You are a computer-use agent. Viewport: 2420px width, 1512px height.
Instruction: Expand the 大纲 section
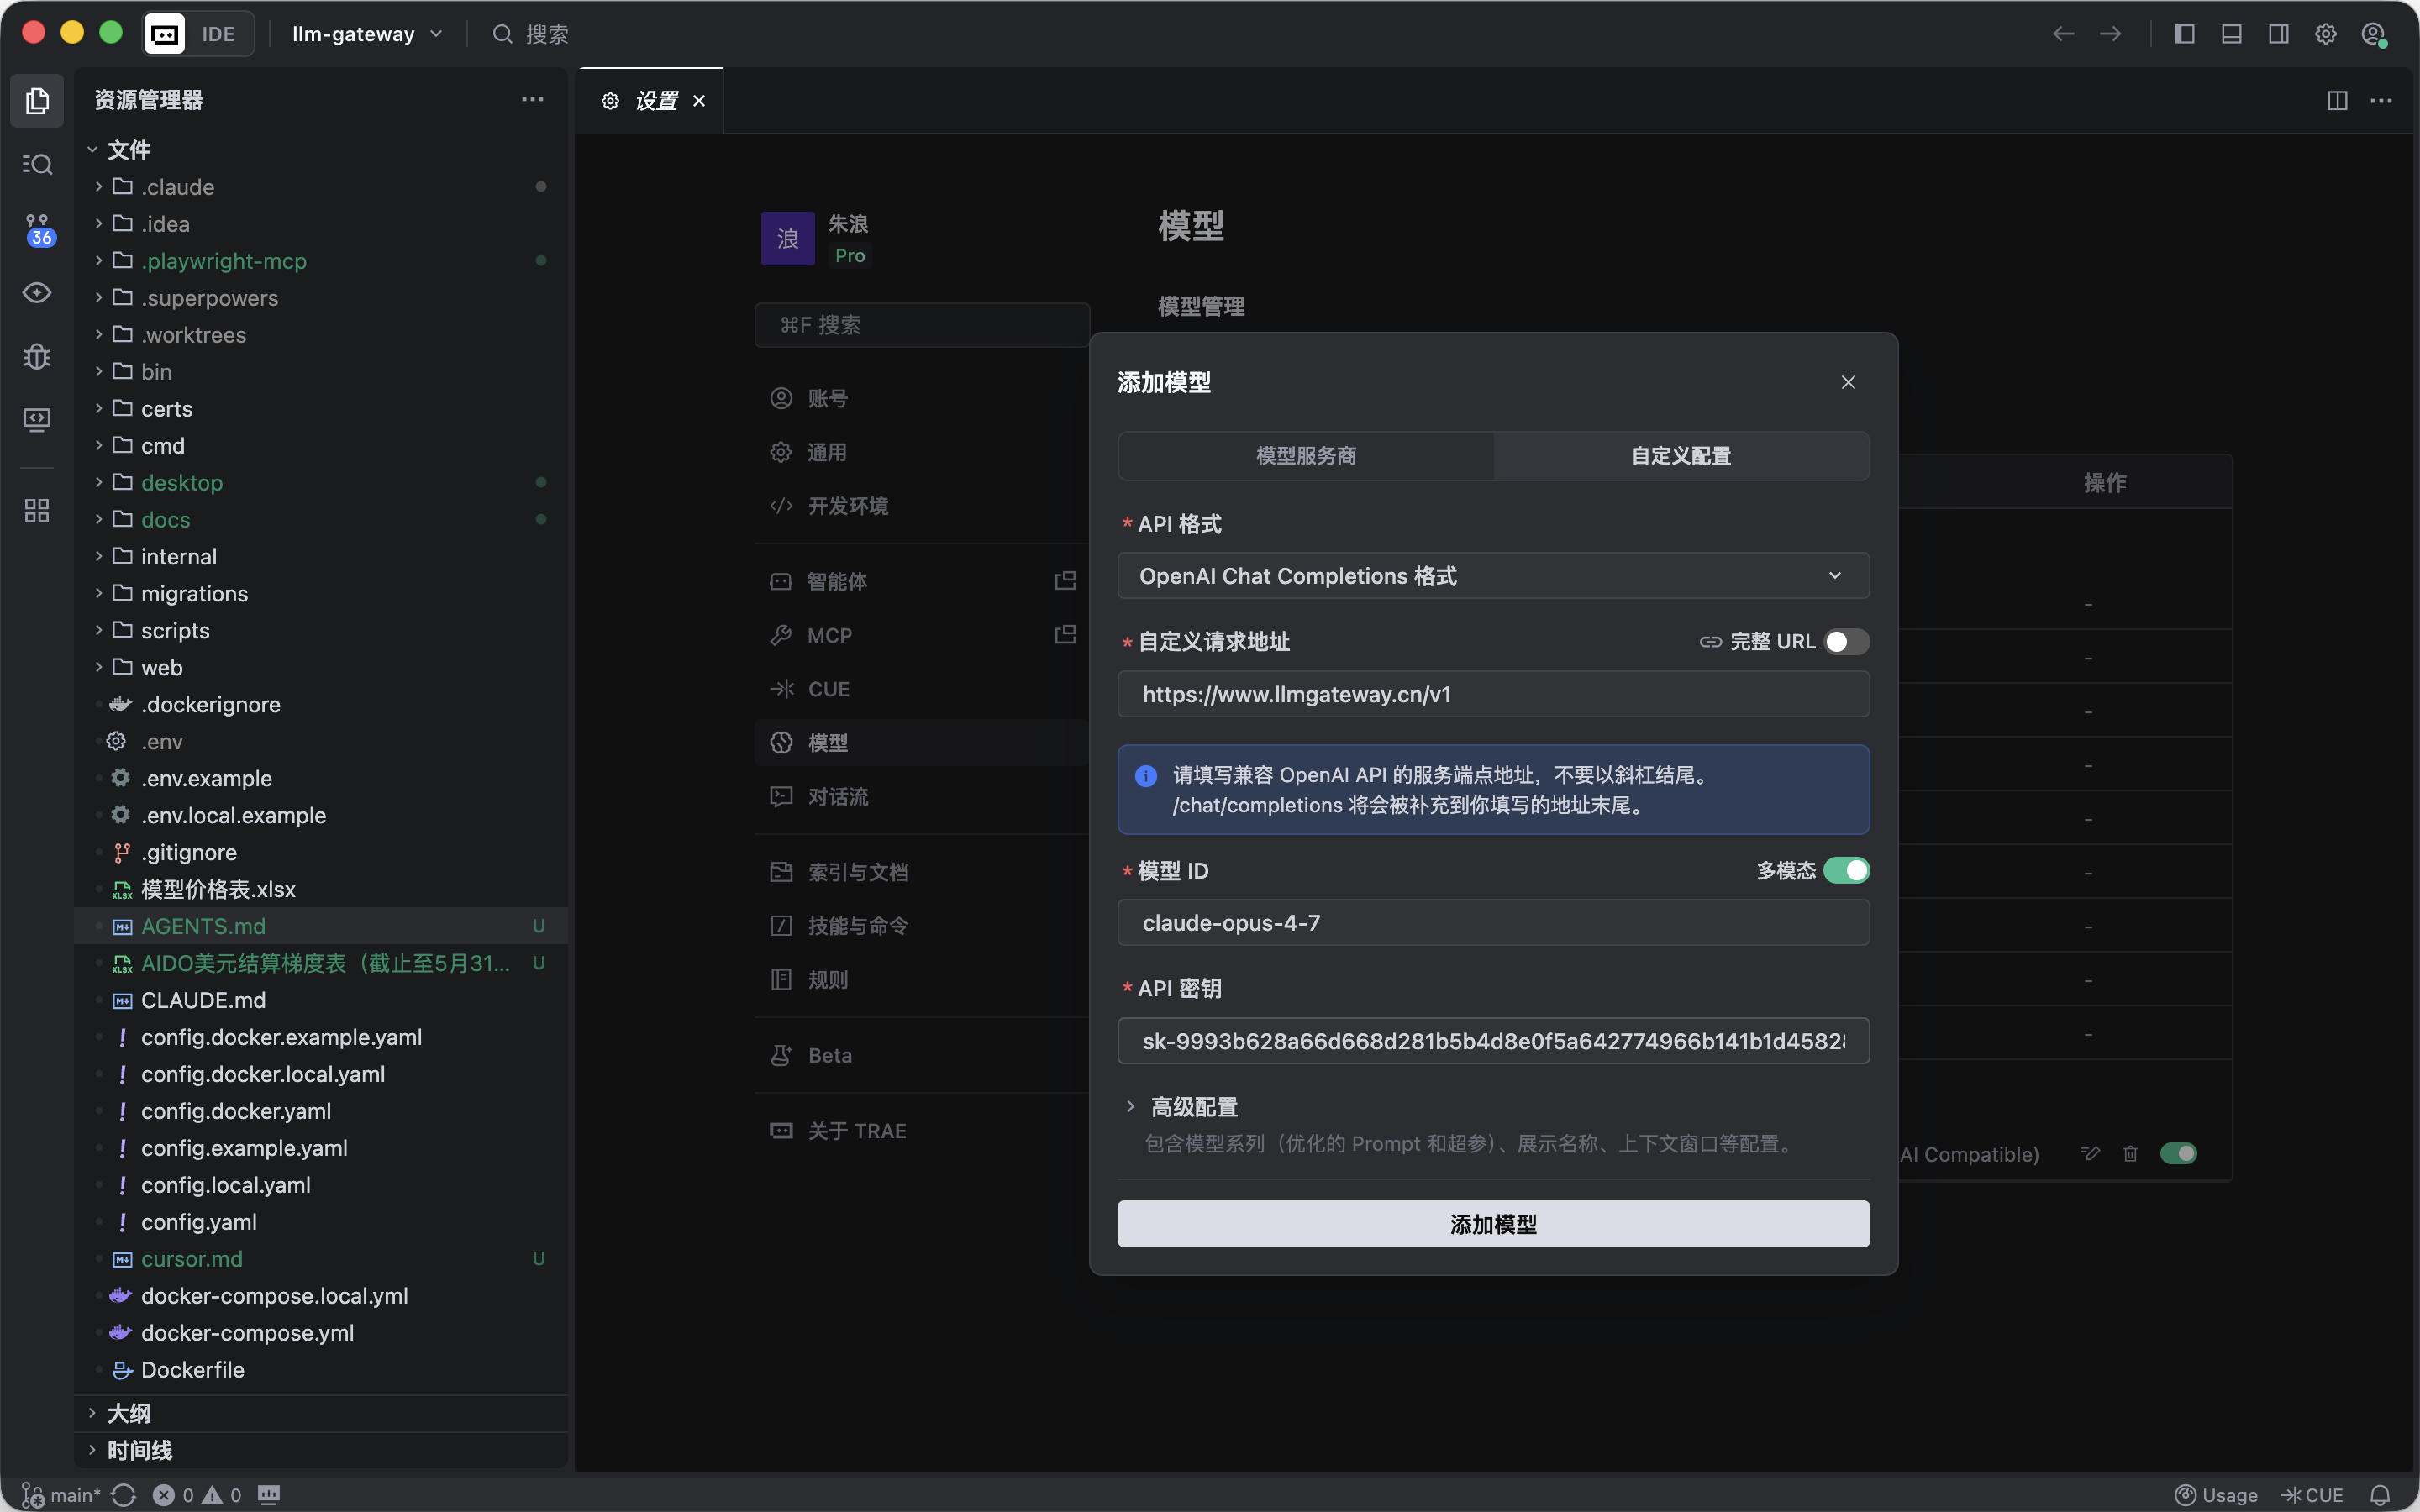(x=320, y=1413)
